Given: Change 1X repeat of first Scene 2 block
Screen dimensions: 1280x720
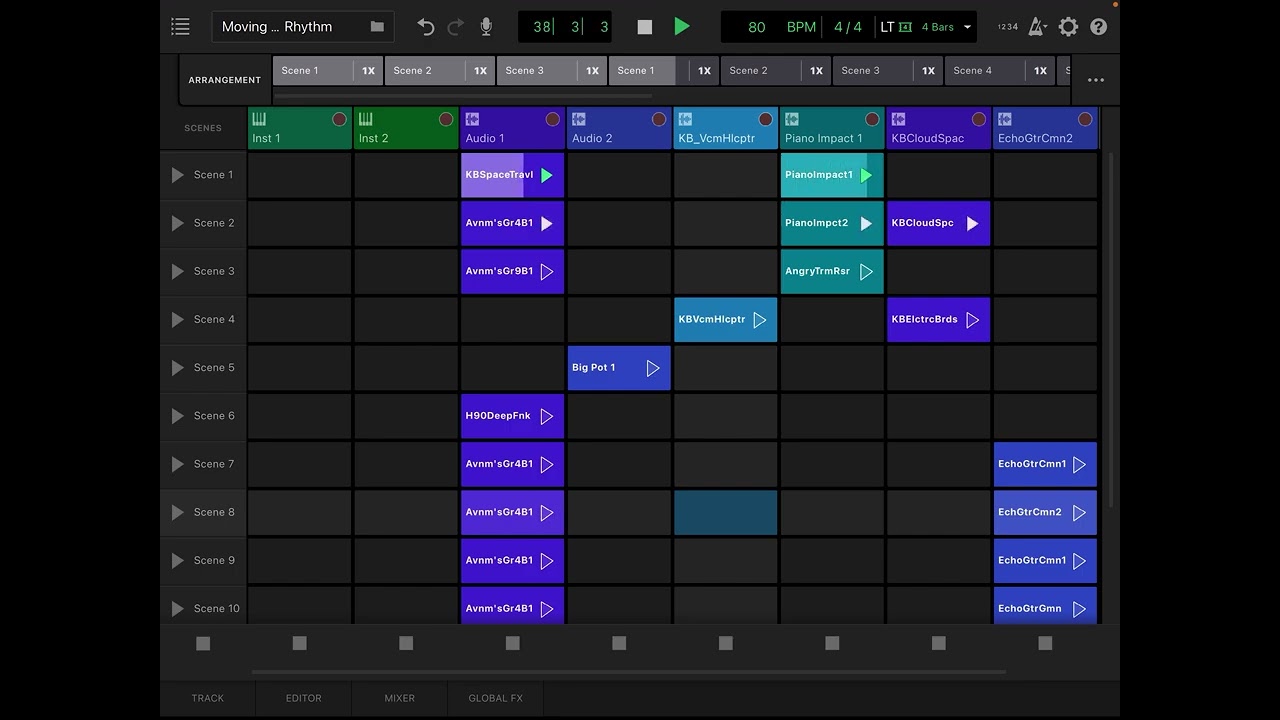Looking at the screenshot, I should (480, 70).
